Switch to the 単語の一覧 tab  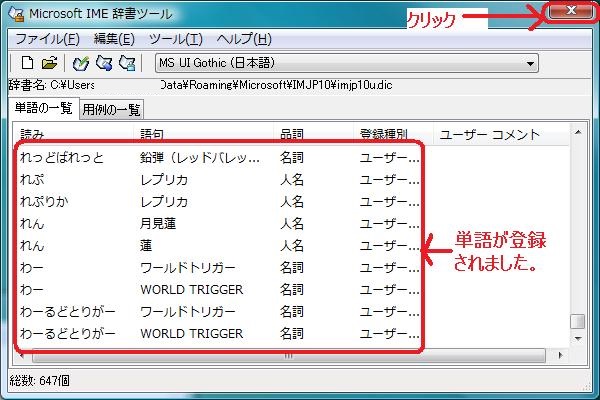pyautogui.click(x=44, y=108)
